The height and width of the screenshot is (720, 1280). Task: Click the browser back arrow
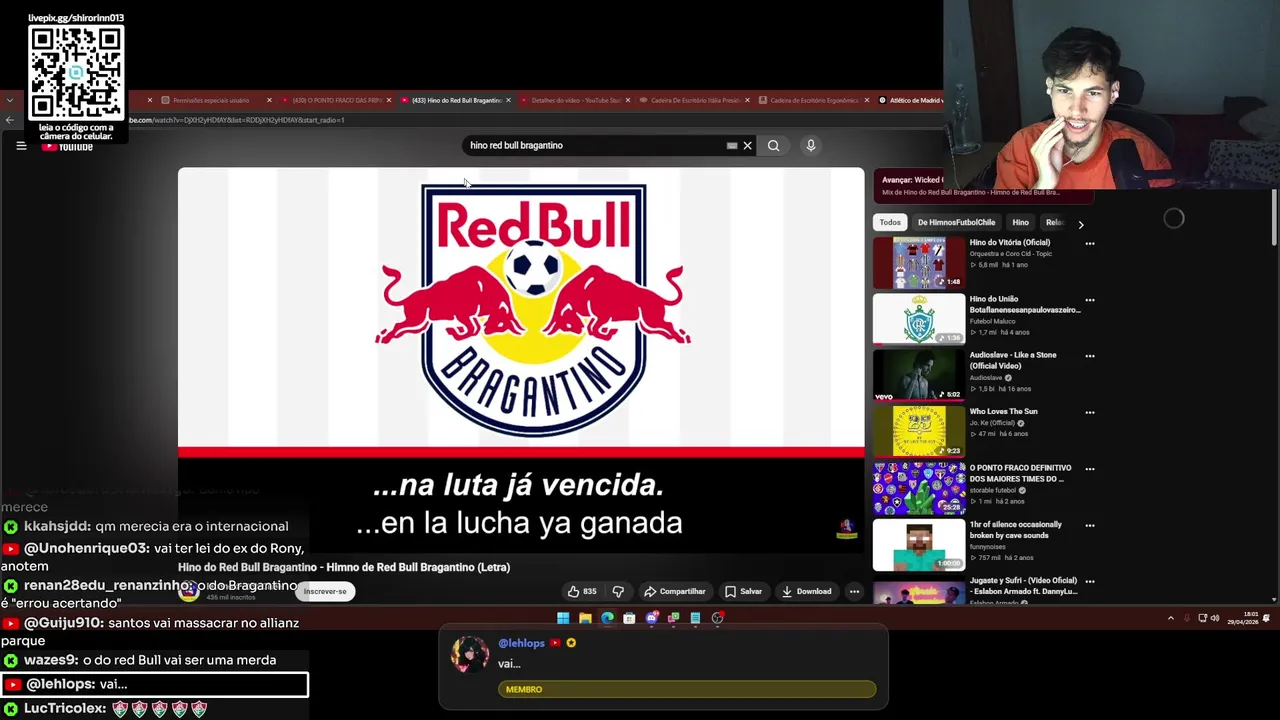pyautogui.click(x=9, y=120)
